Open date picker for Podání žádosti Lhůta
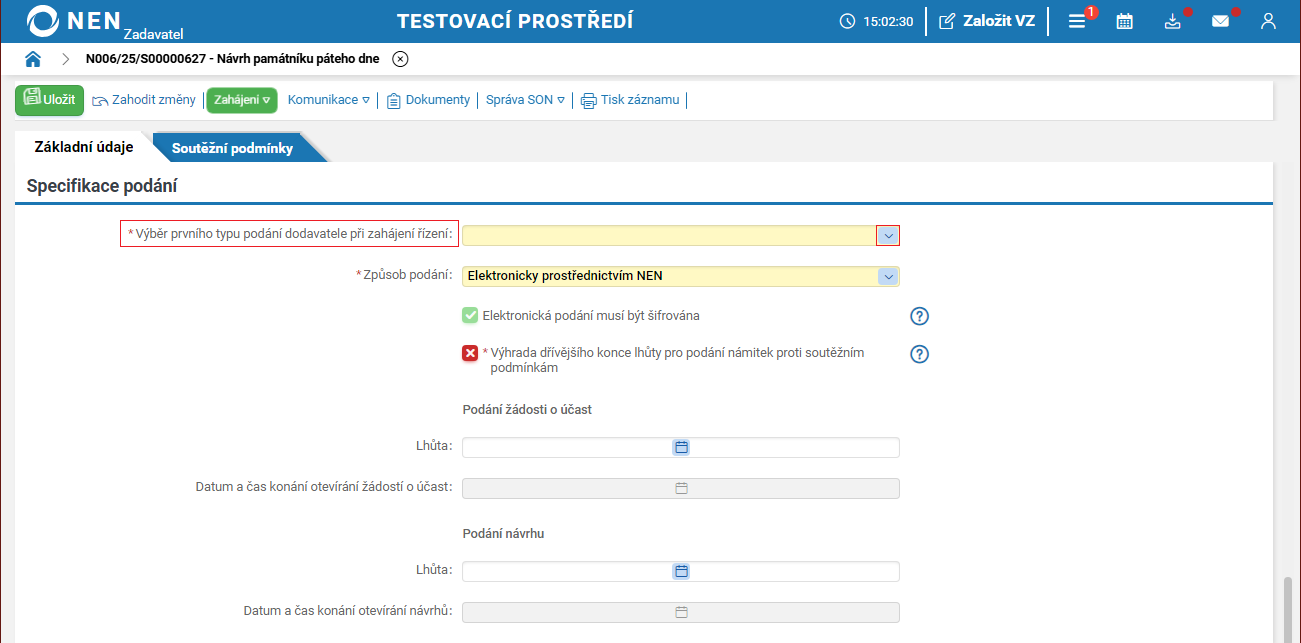This screenshot has height=643, width=1301. pyautogui.click(x=681, y=447)
